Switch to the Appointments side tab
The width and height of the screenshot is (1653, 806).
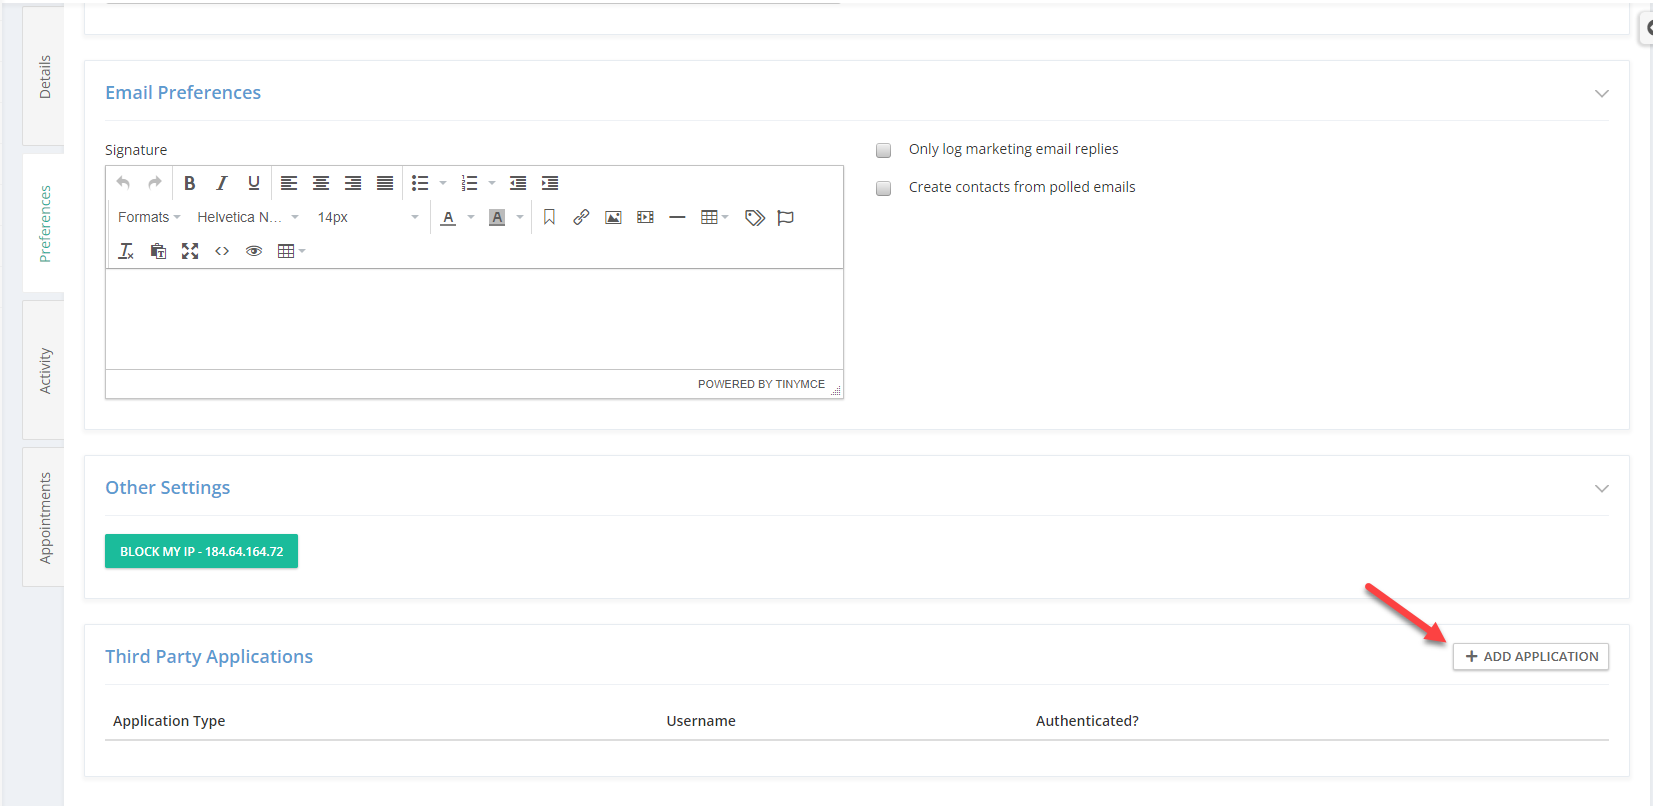pyautogui.click(x=44, y=517)
